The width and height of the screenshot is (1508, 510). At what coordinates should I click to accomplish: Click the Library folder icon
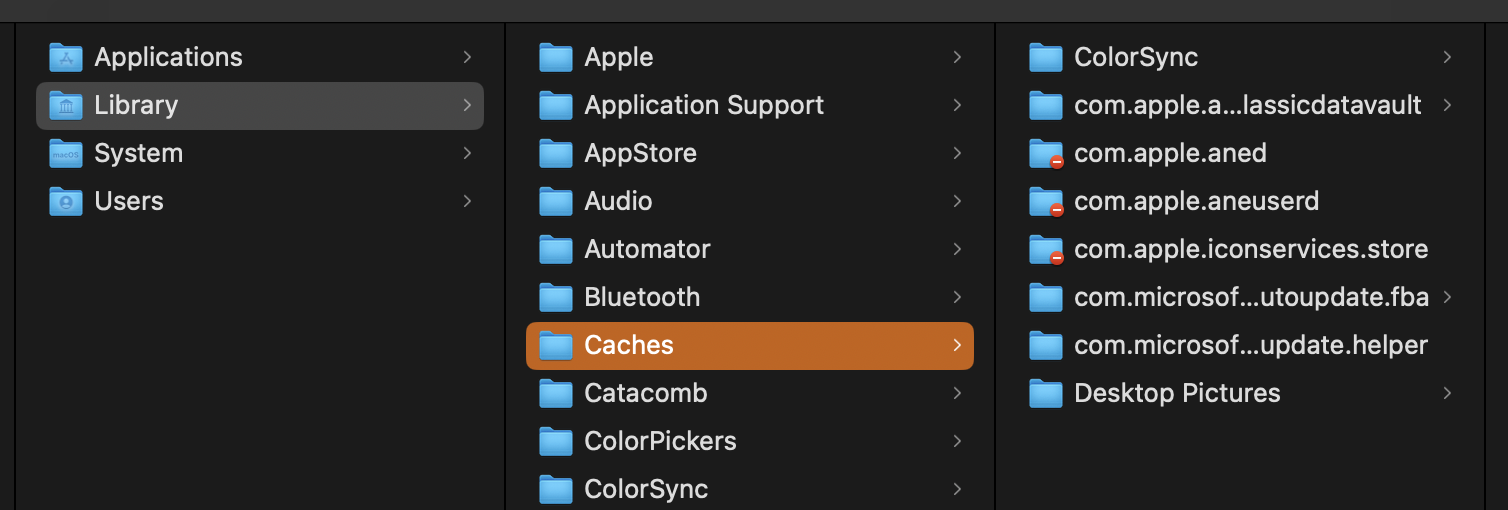click(66, 105)
